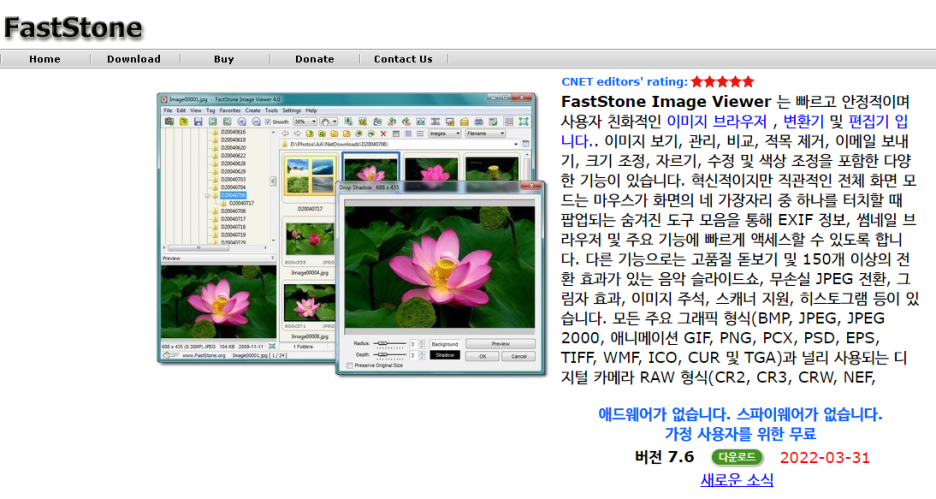Click the forward arrow navigation icon
936x499 pixels.
297,134
